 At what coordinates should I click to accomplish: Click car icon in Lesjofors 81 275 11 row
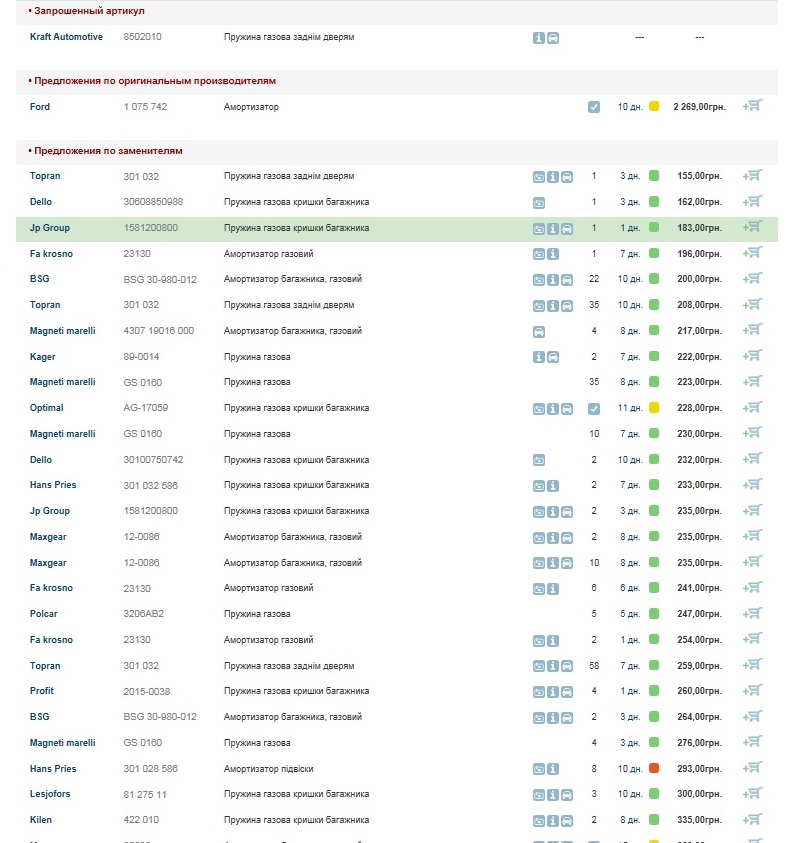(567, 794)
